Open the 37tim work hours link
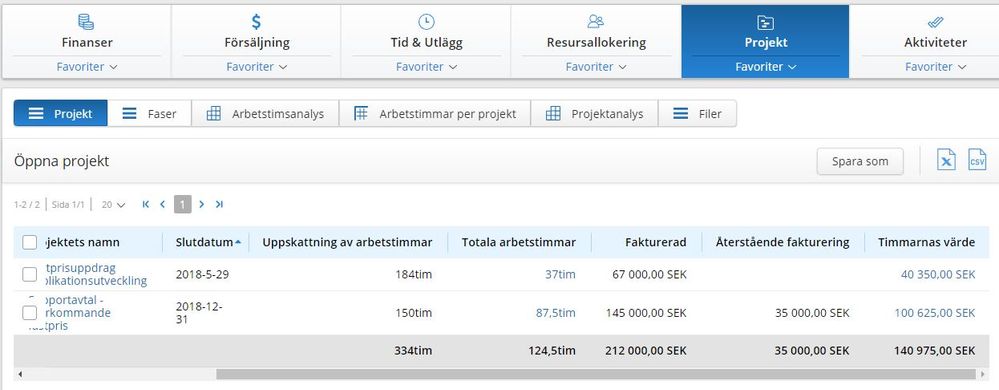Image resolution: width=999 pixels, height=390 pixels. (560, 275)
